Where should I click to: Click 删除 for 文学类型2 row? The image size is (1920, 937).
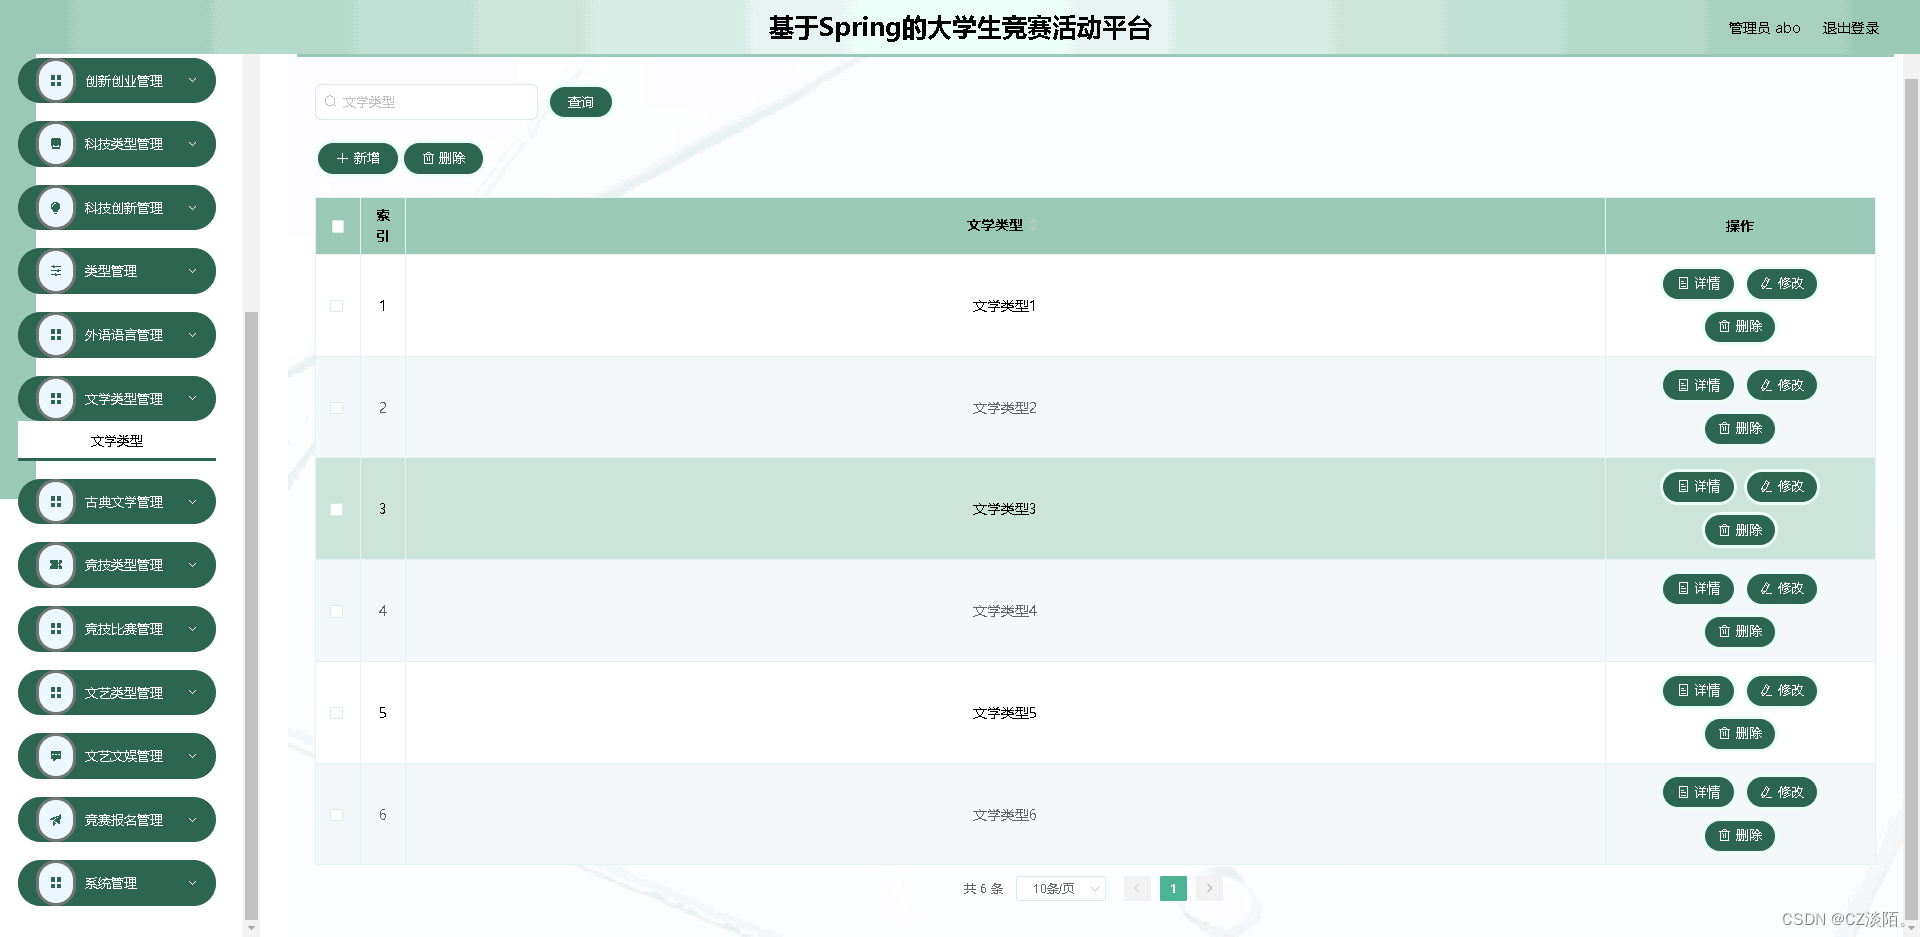tap(1740, 429)
